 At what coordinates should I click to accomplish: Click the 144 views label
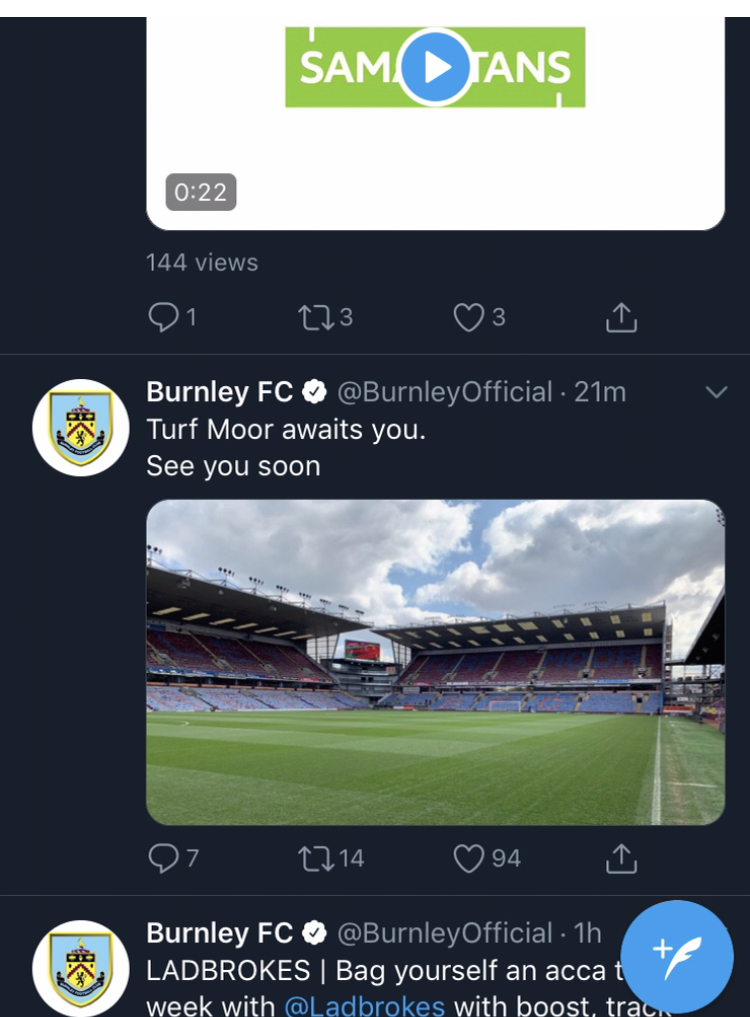click(202, 263)
